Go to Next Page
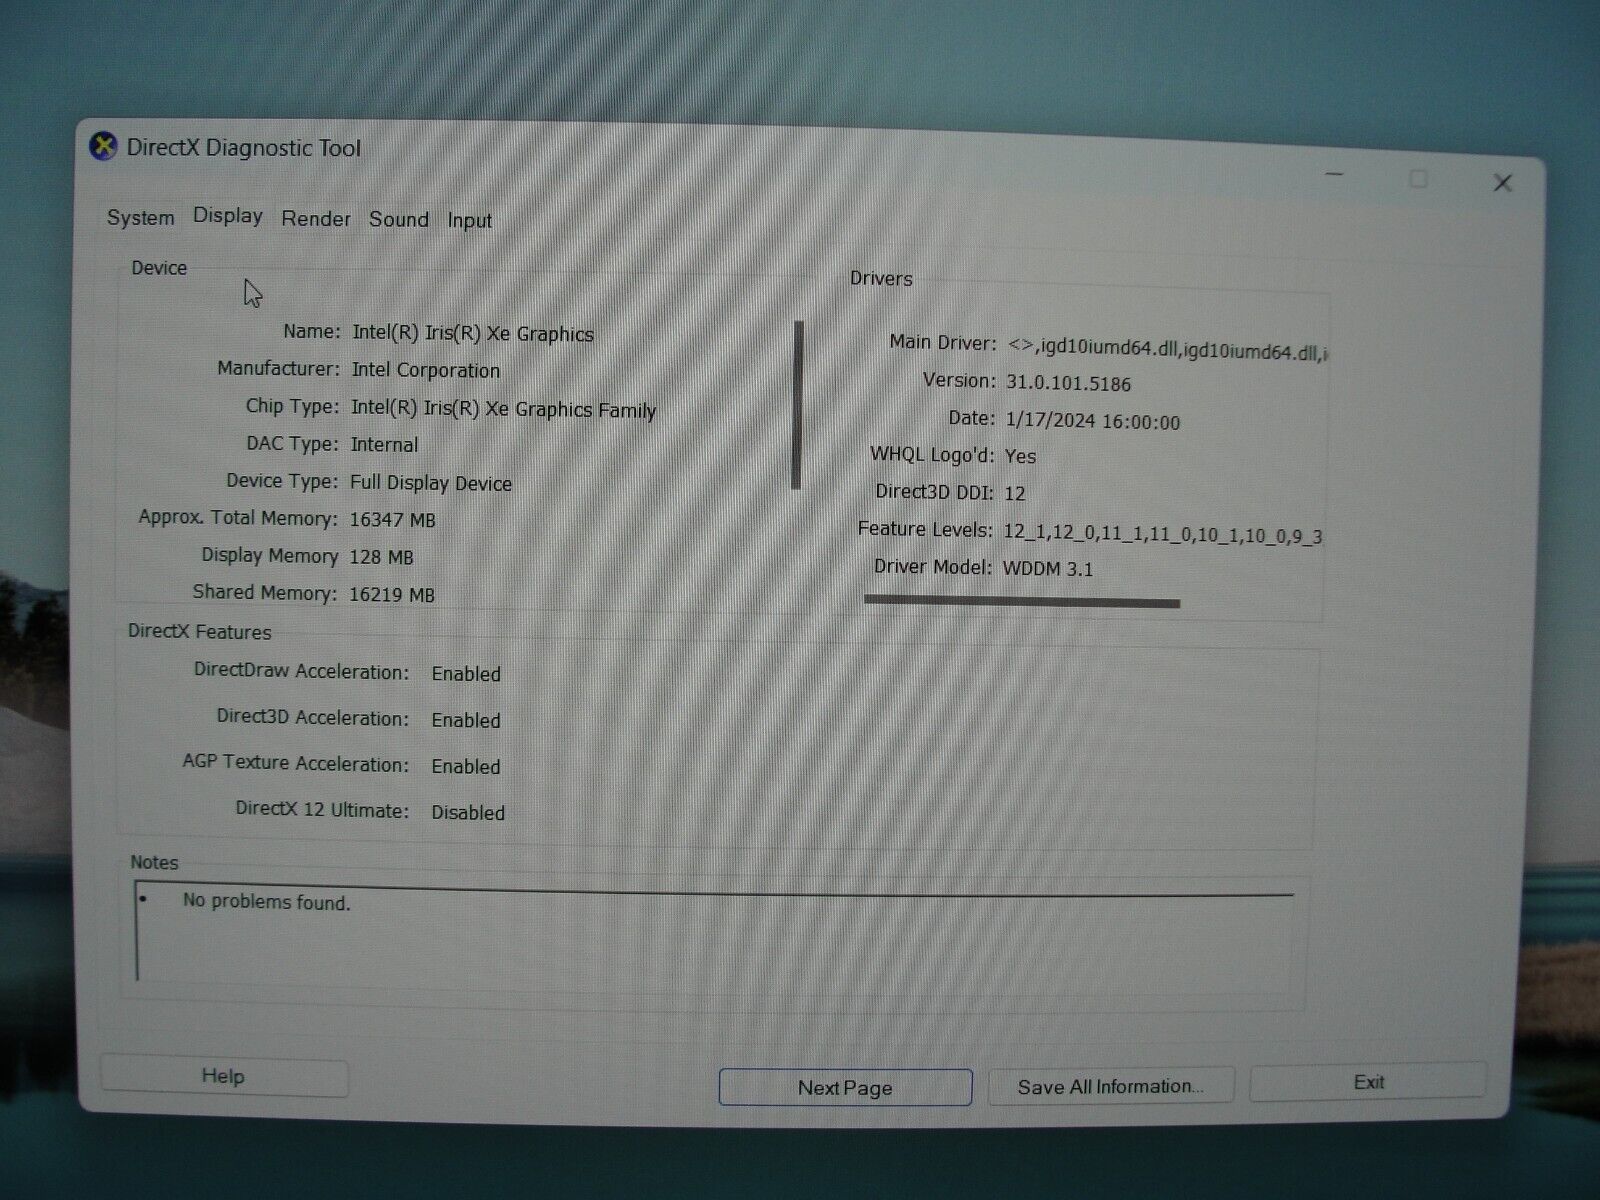This screenshot has width=1600, height=1200. (x=845, y=1087)
